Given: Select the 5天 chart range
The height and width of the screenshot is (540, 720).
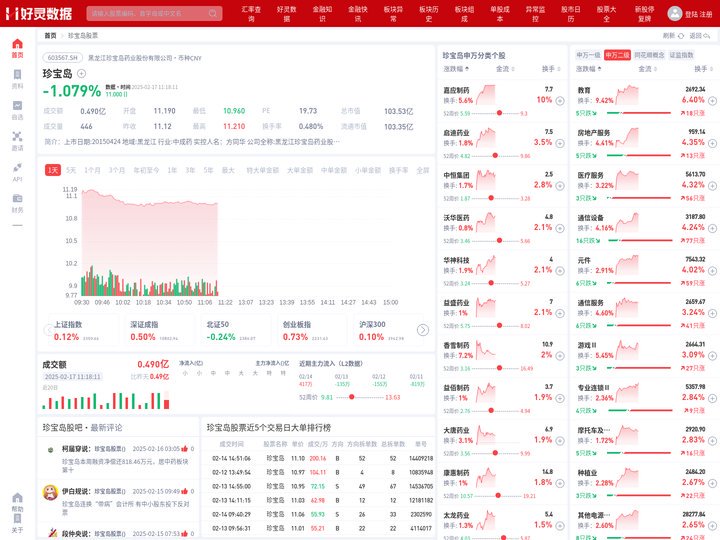Looking at the screenshot, I should click(x=71, y=170).
